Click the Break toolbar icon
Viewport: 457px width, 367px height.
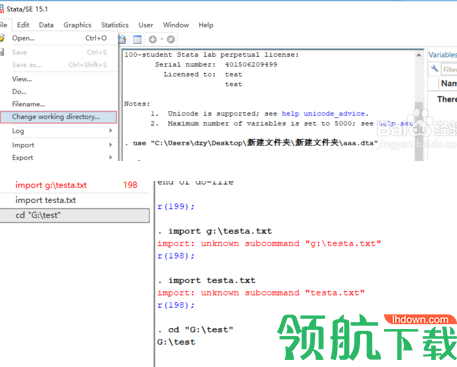[171, 39]
